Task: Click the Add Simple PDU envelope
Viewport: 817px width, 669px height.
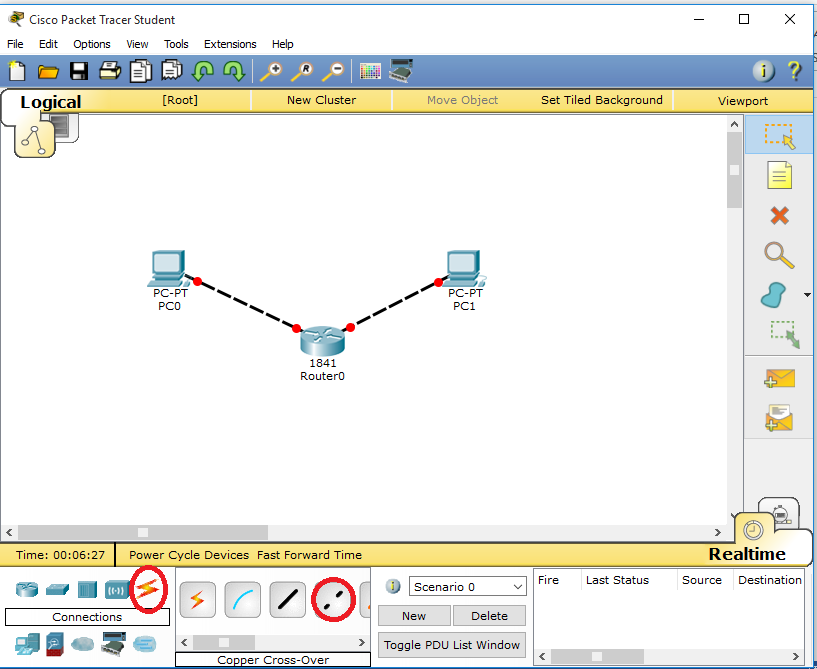Action: [779, 379]
